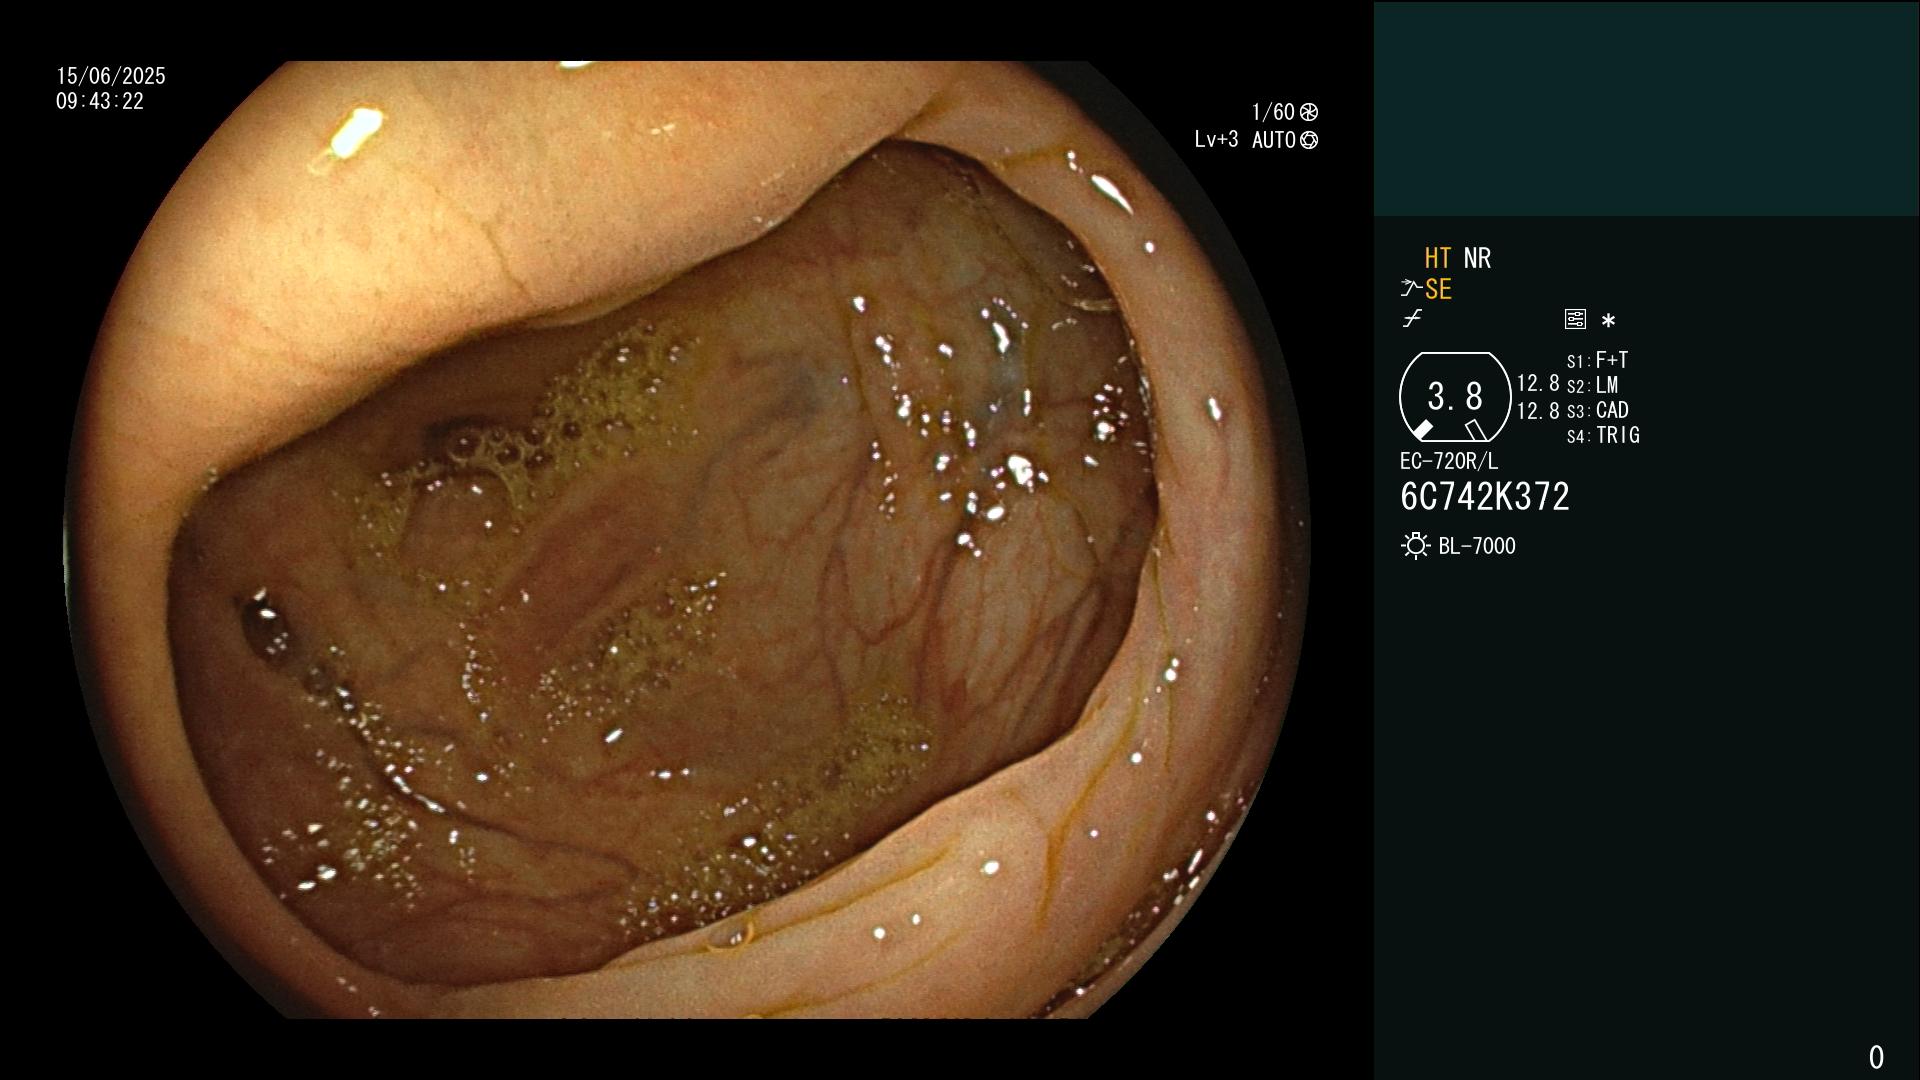Click the asterisk indicator icon
The width and height of the screenshot is (1920, 1080).
pos(1608,321)
